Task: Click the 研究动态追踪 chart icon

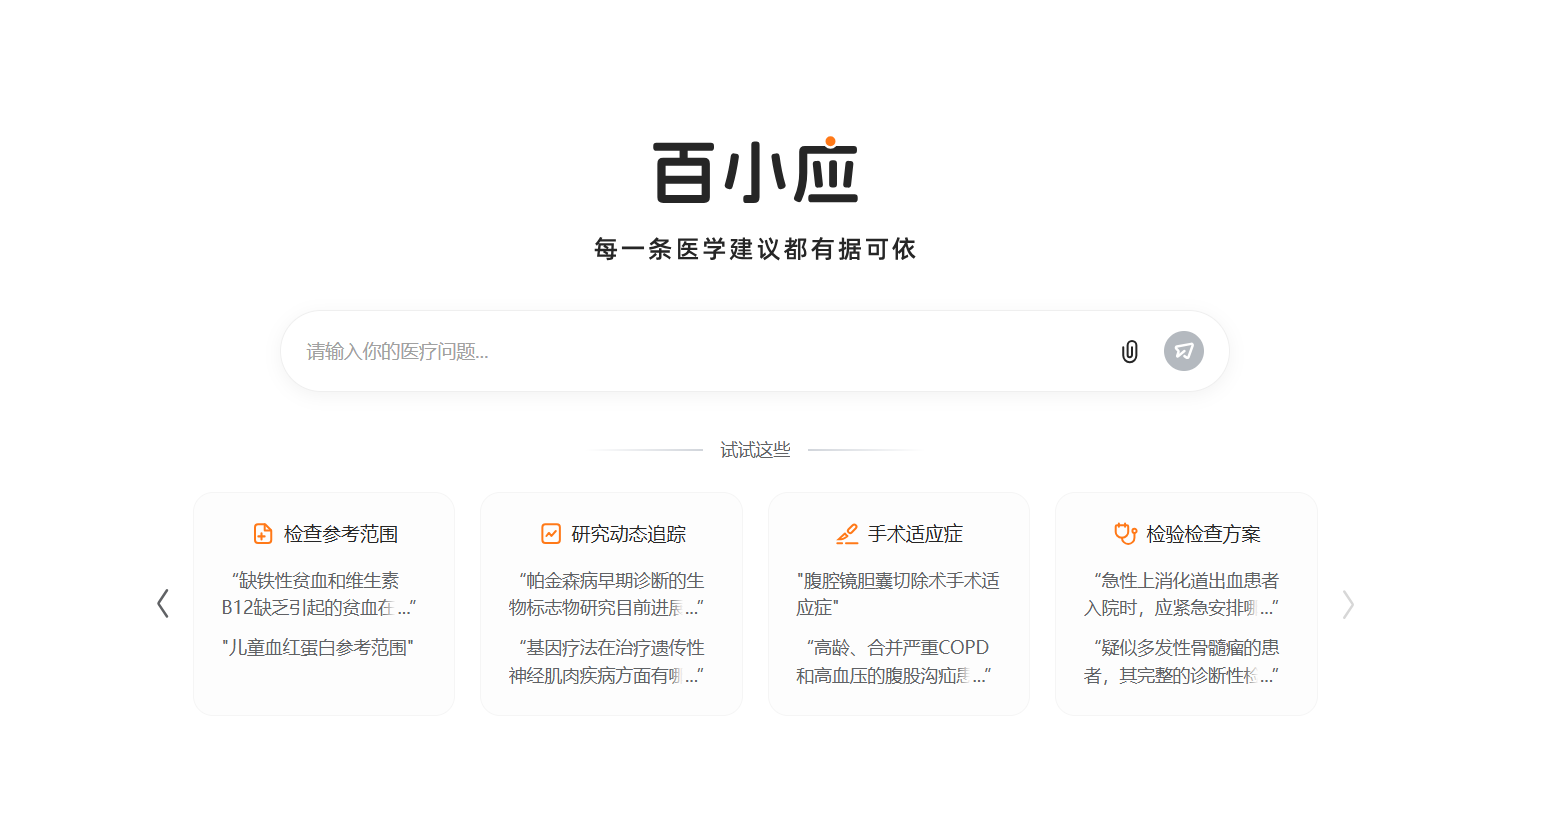Action: 551,534
